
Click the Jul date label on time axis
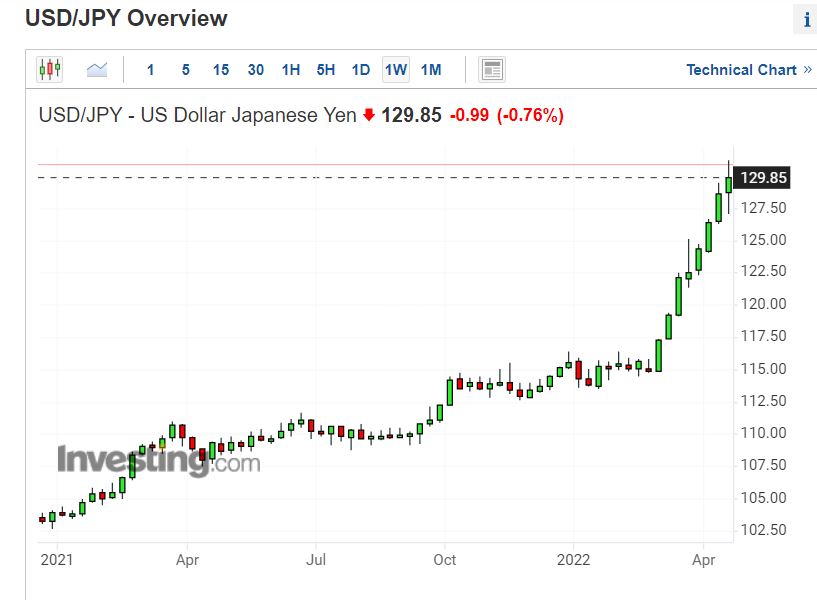coord(316,560)
